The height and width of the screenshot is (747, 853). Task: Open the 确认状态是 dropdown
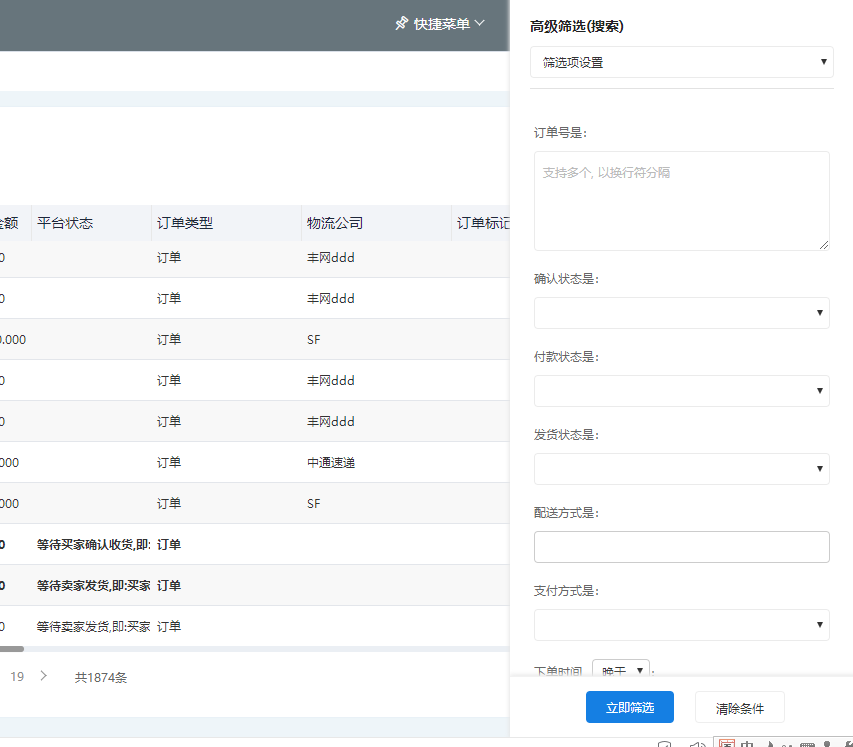coord(681,313)
